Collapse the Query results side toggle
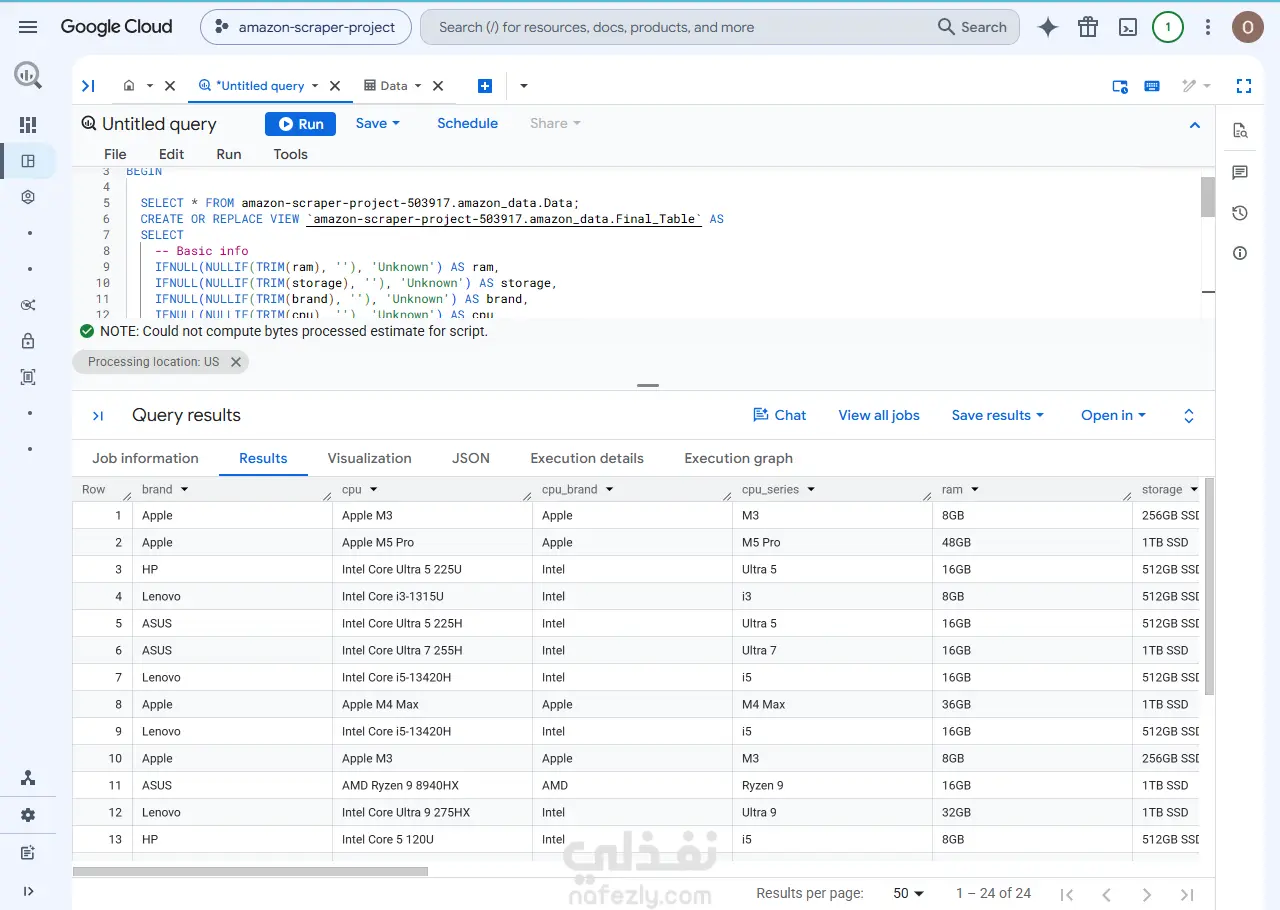 point(98,416)
